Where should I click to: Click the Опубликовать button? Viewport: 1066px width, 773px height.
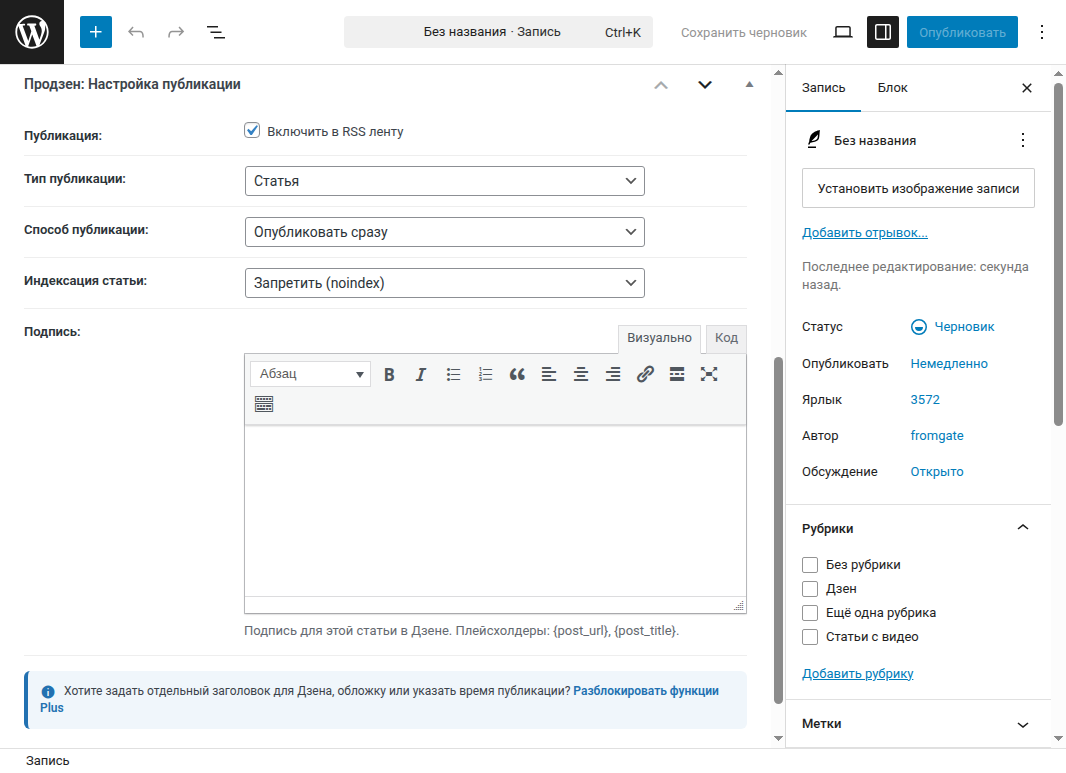[962, 32]
